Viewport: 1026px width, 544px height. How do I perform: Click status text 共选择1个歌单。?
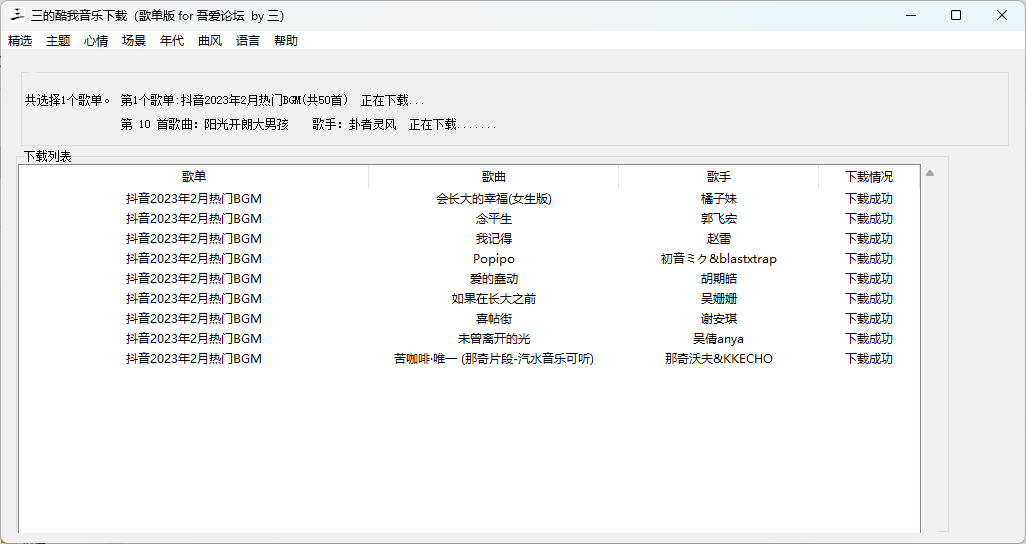pos(68,100)
